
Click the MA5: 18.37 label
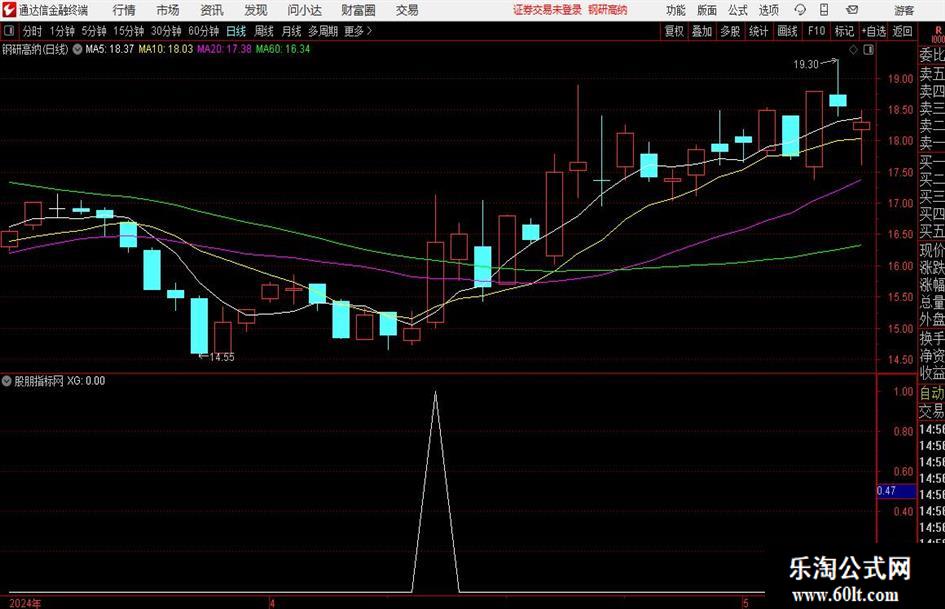[x=109, y=49]
